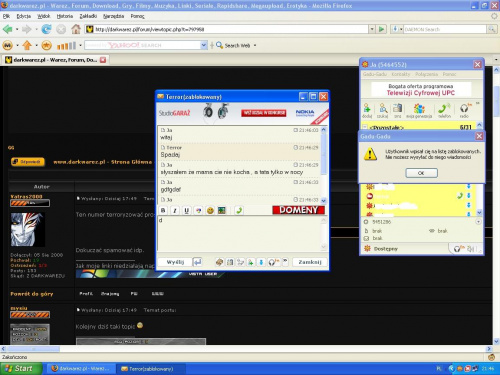
Task: Click the szukaj search contact icon
Action: tap(383, 110)
